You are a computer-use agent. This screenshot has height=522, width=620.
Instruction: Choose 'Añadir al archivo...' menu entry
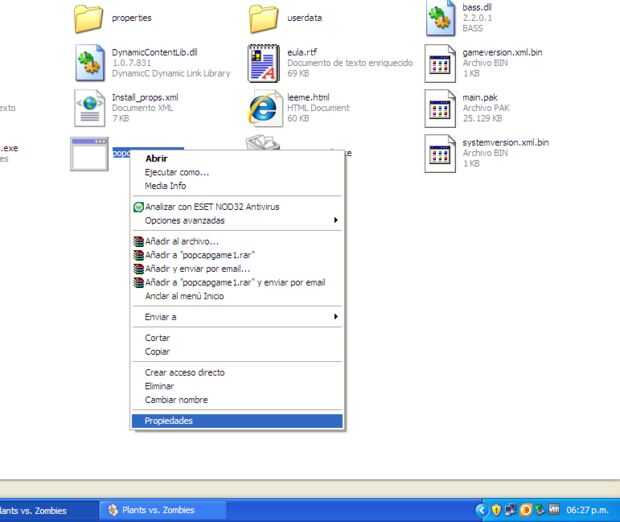point(237,241)
